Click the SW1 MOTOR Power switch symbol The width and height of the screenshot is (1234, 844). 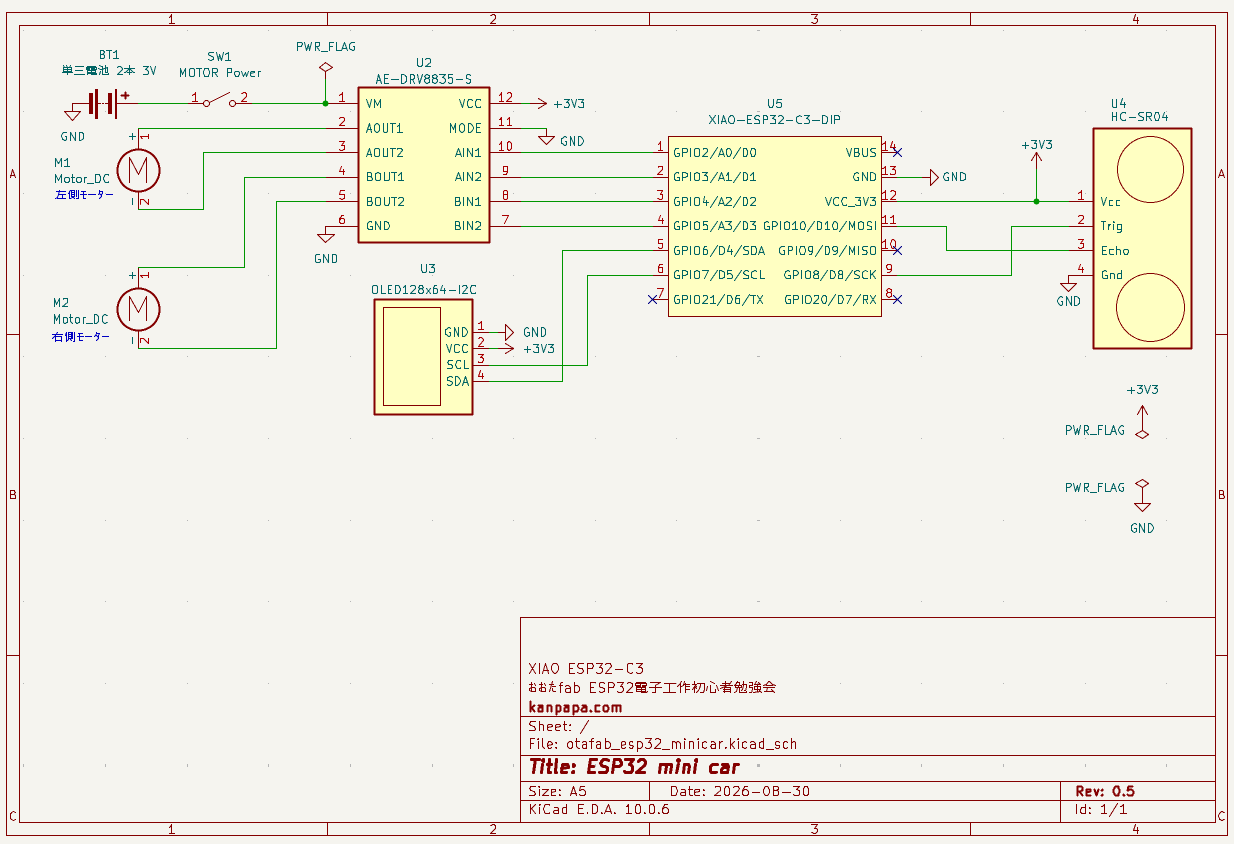[218, 100]
